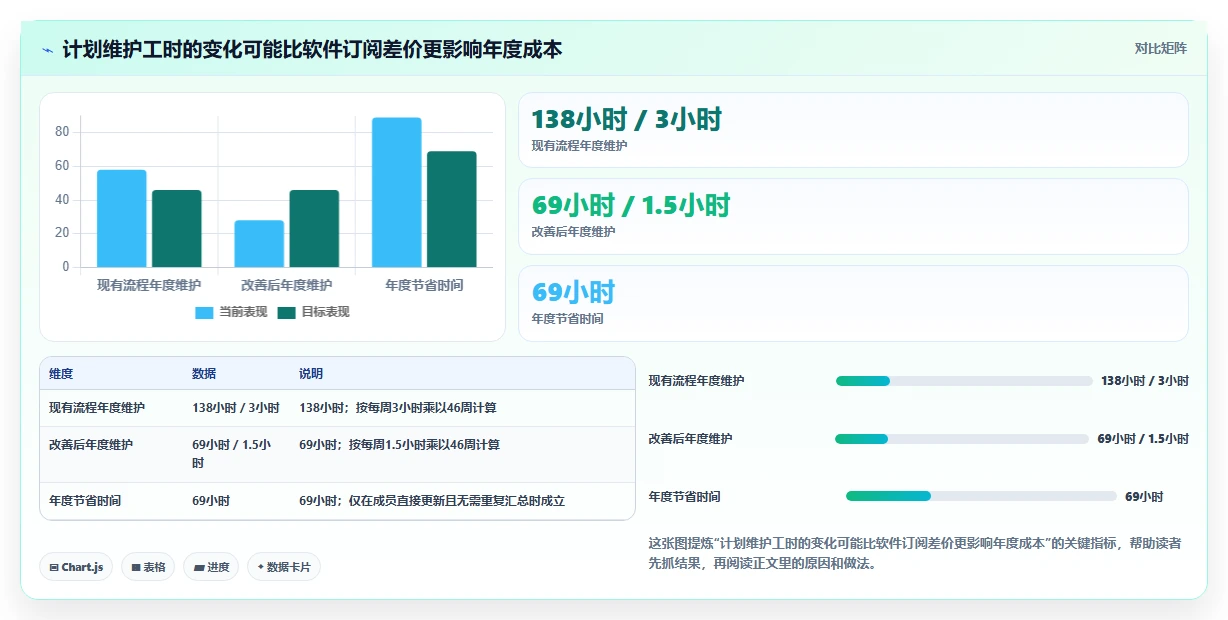Viewport: 1228px width, 620px height.
Task: Click the light blue bar for 年度节省时间
Action: coord(397,192)
